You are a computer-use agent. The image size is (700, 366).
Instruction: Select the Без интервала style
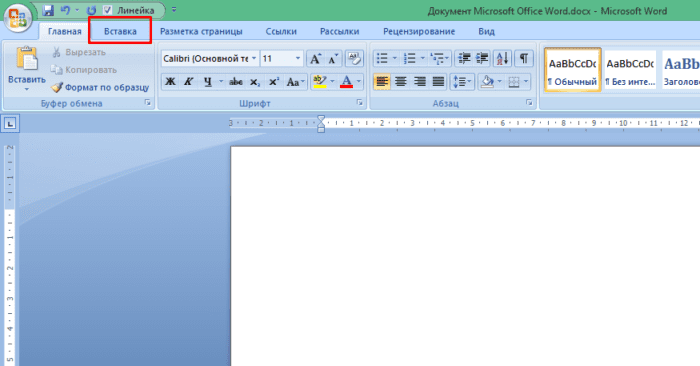click(630, 70)
